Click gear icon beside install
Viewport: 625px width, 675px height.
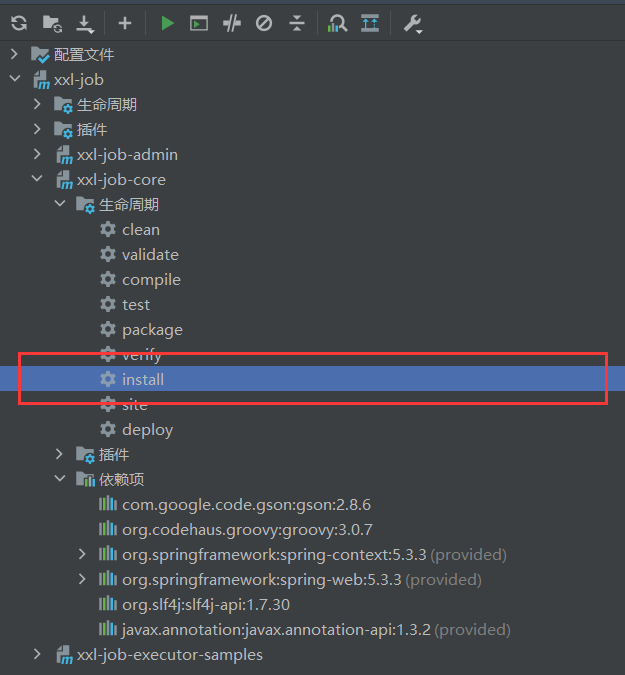click(x=108, y=379)
